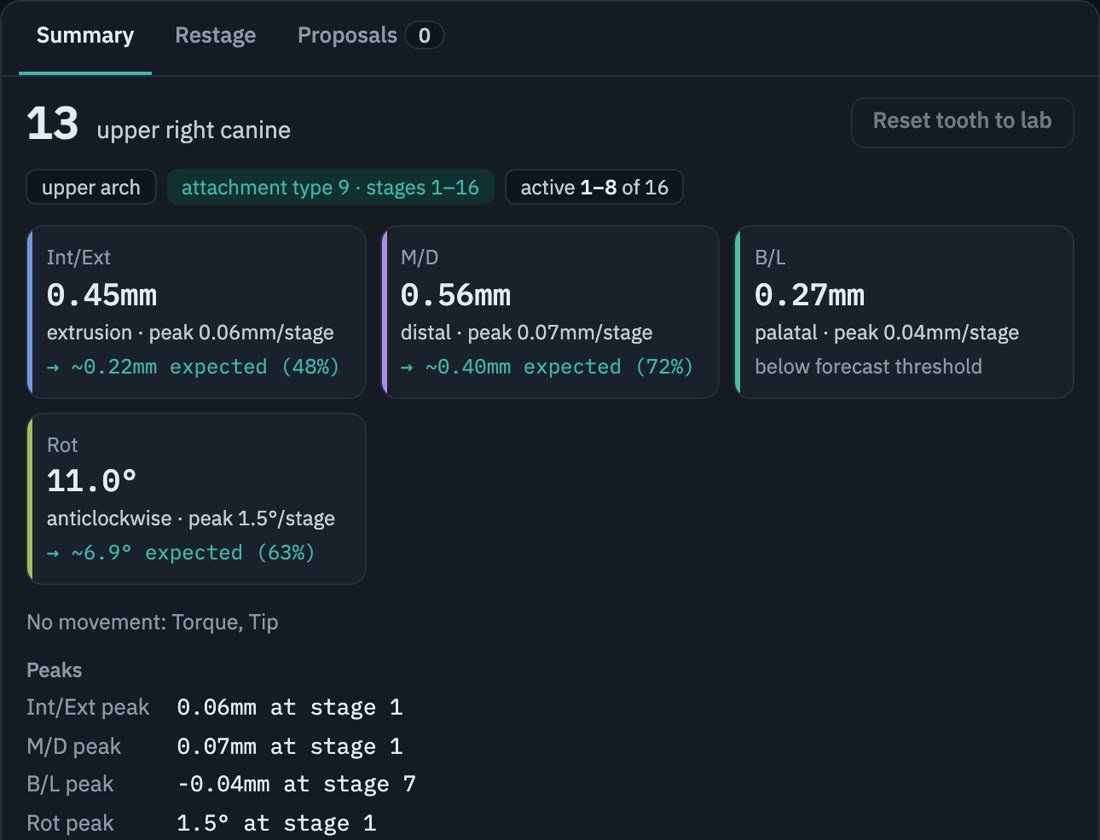This screenshot has height=840, width=1100.
Task: Click palatal peak 0.04mm/stage text
Action: (x=887, y=333)
